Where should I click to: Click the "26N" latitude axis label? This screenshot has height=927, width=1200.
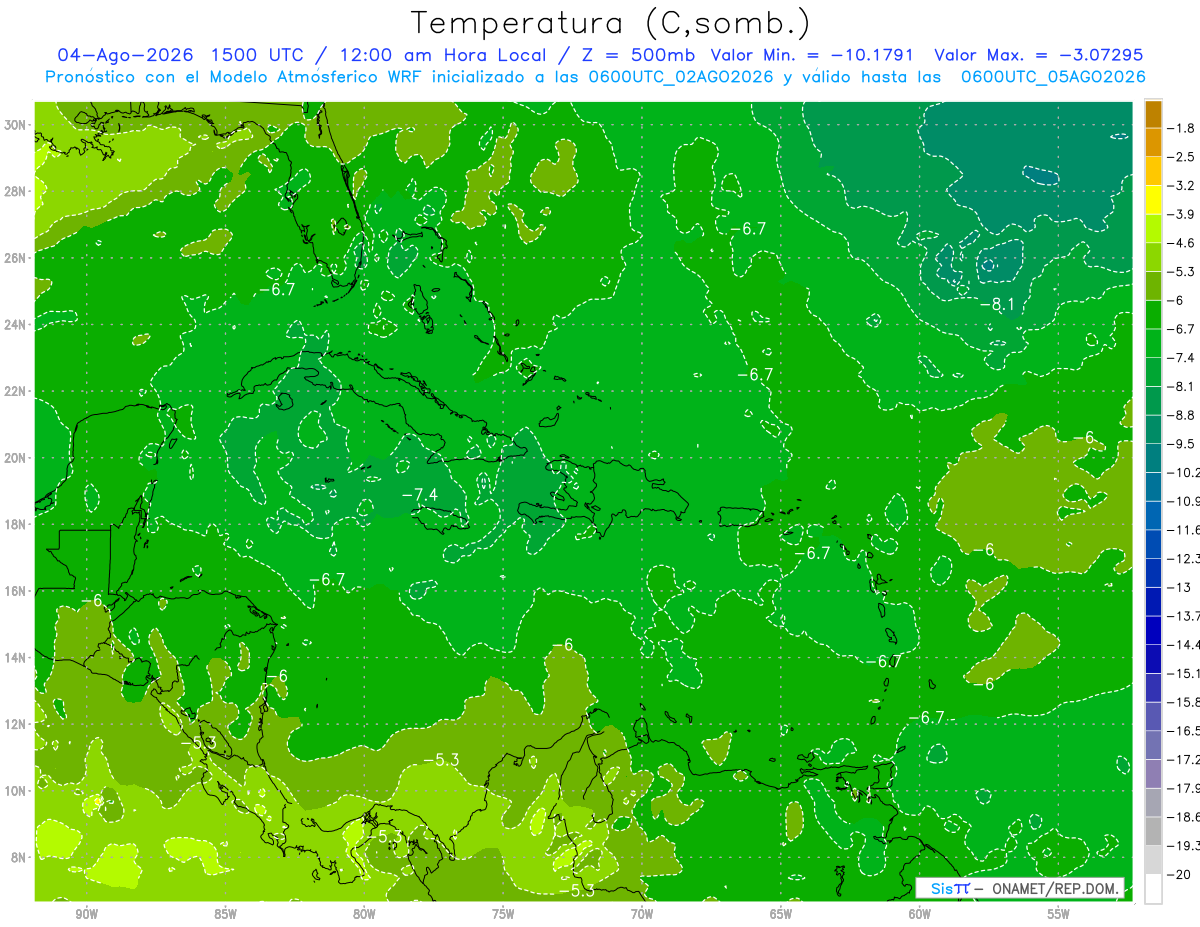click(15, 258)
